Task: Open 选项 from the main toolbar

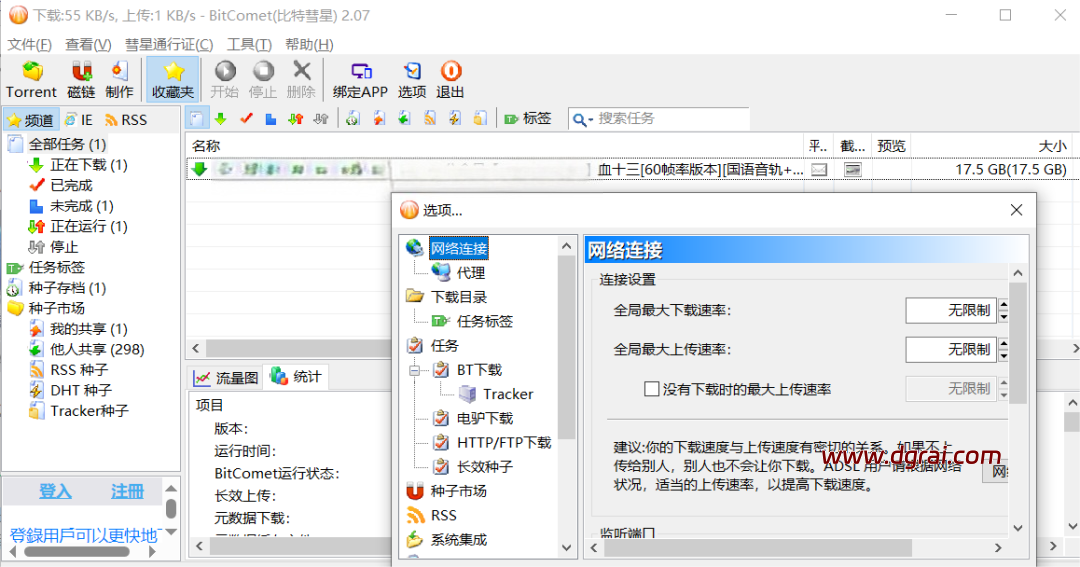Action: tap(412, 79)
